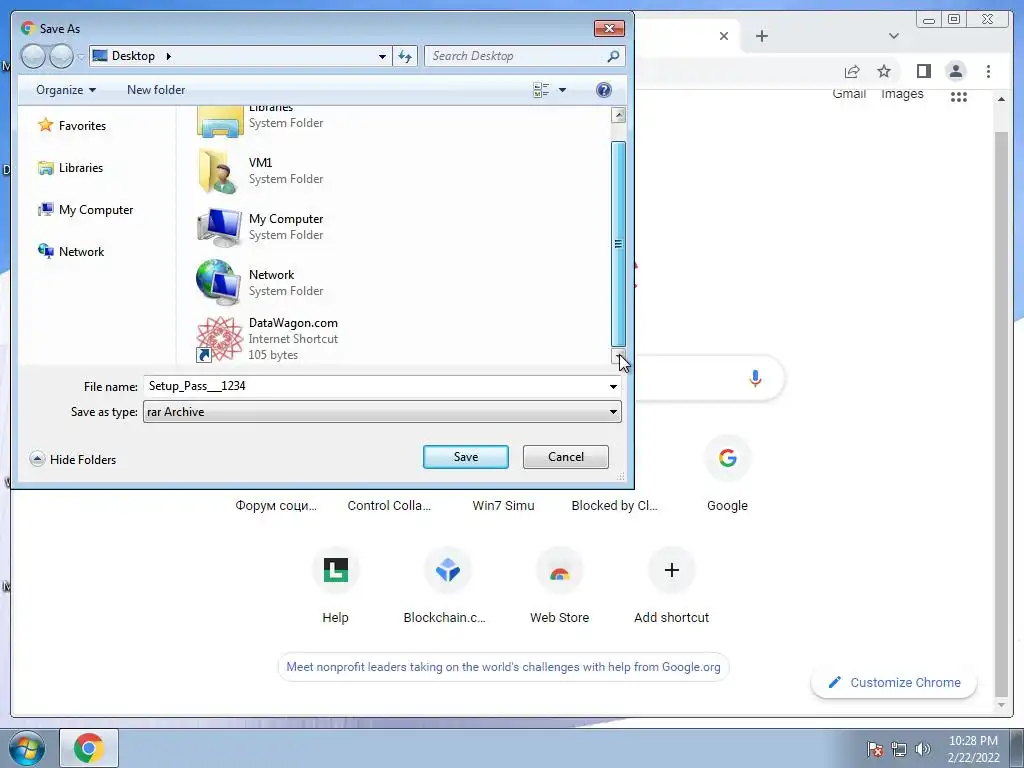Open the view options dropdown arrow
The height and width of the screenshot is (768, 1024).
pos(562,90)
